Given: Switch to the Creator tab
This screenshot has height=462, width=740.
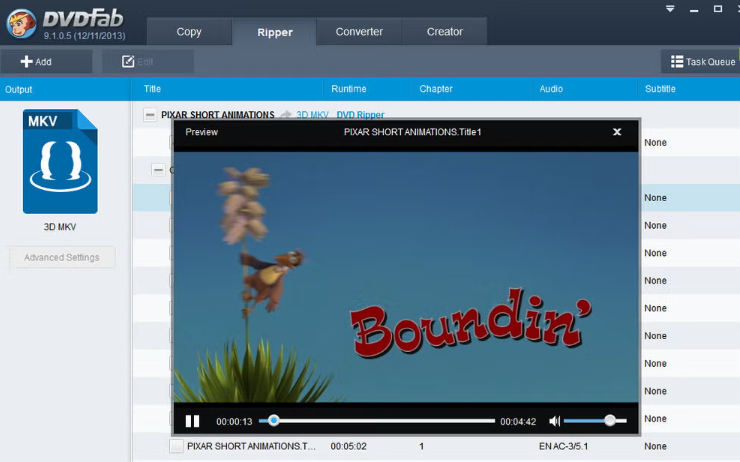Looking at the screenshot, I should pos(445,32).
